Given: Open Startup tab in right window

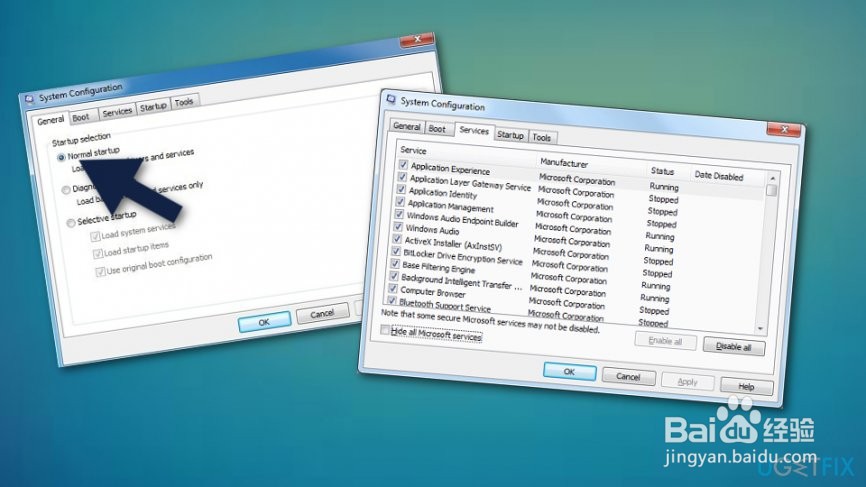Looking at the screenshot, I should point(510,135).
